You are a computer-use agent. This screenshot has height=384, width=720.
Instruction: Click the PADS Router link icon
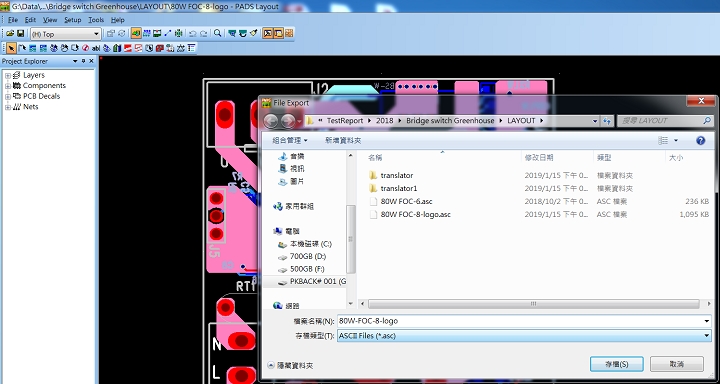point(289,34)
